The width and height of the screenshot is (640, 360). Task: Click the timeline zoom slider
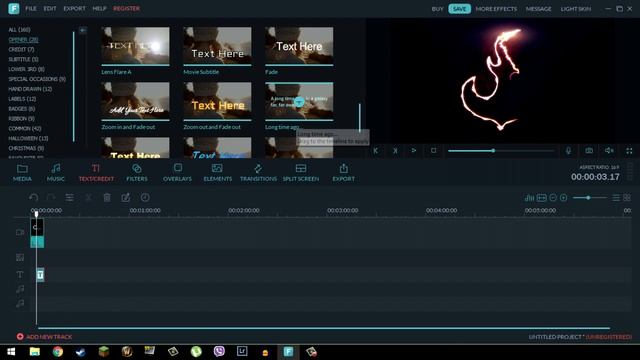[589, 198]
